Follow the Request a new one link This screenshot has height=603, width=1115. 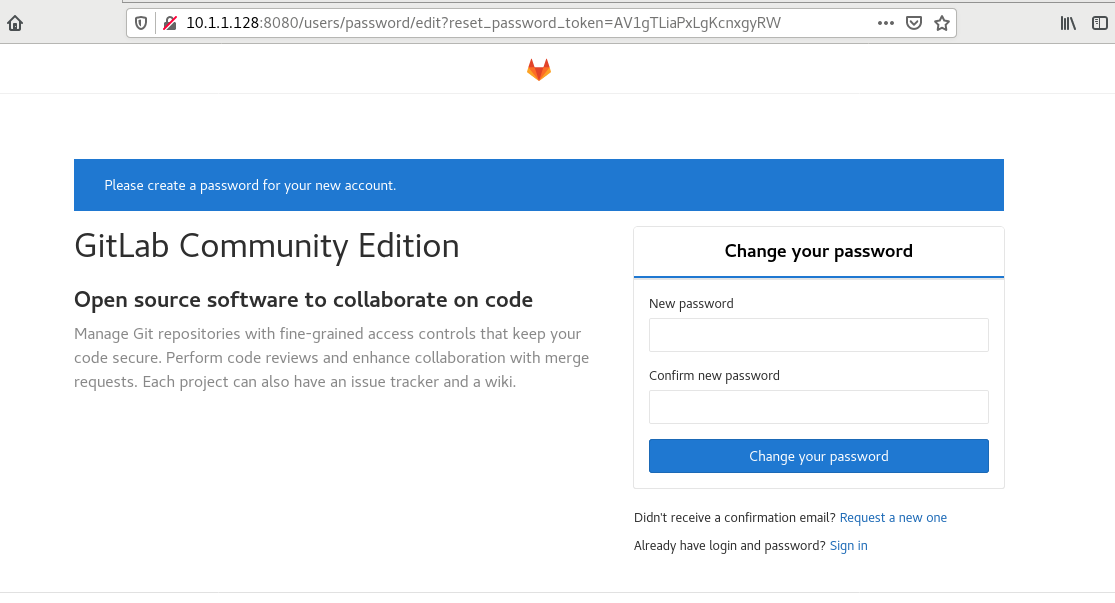(x=893, y=518)
